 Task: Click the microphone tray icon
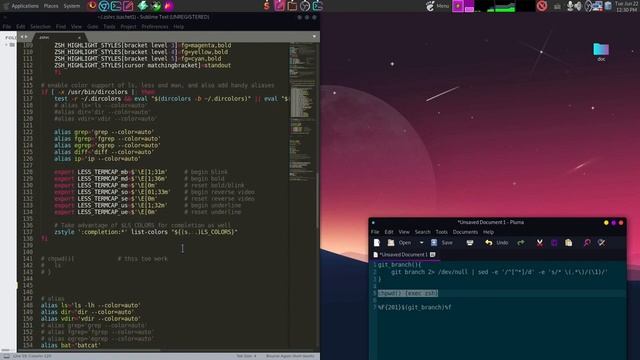(570, 6)
